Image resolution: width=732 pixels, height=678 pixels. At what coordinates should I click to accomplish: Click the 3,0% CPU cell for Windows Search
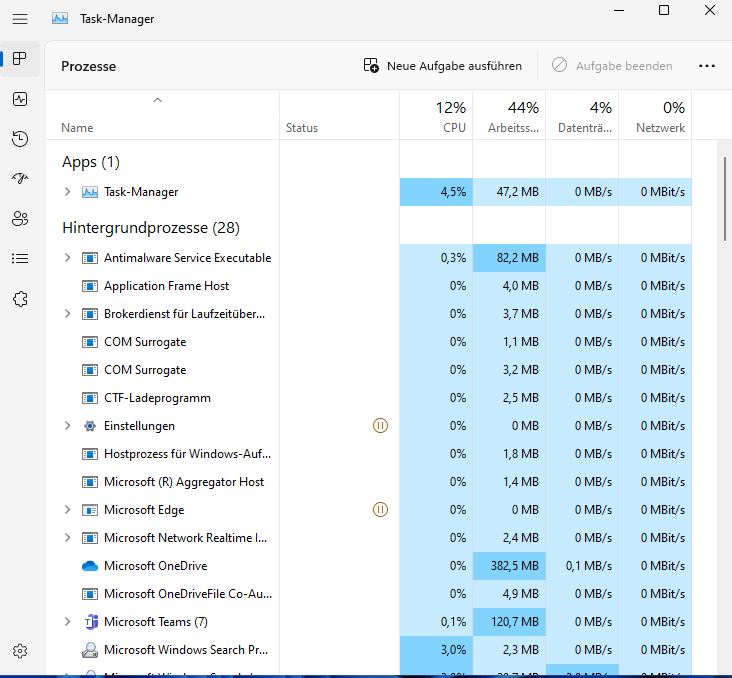tap(436, 650)
